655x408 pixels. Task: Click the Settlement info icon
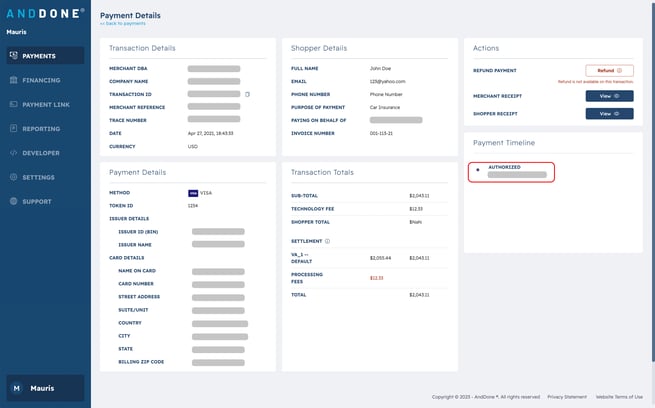coord(327,241)
